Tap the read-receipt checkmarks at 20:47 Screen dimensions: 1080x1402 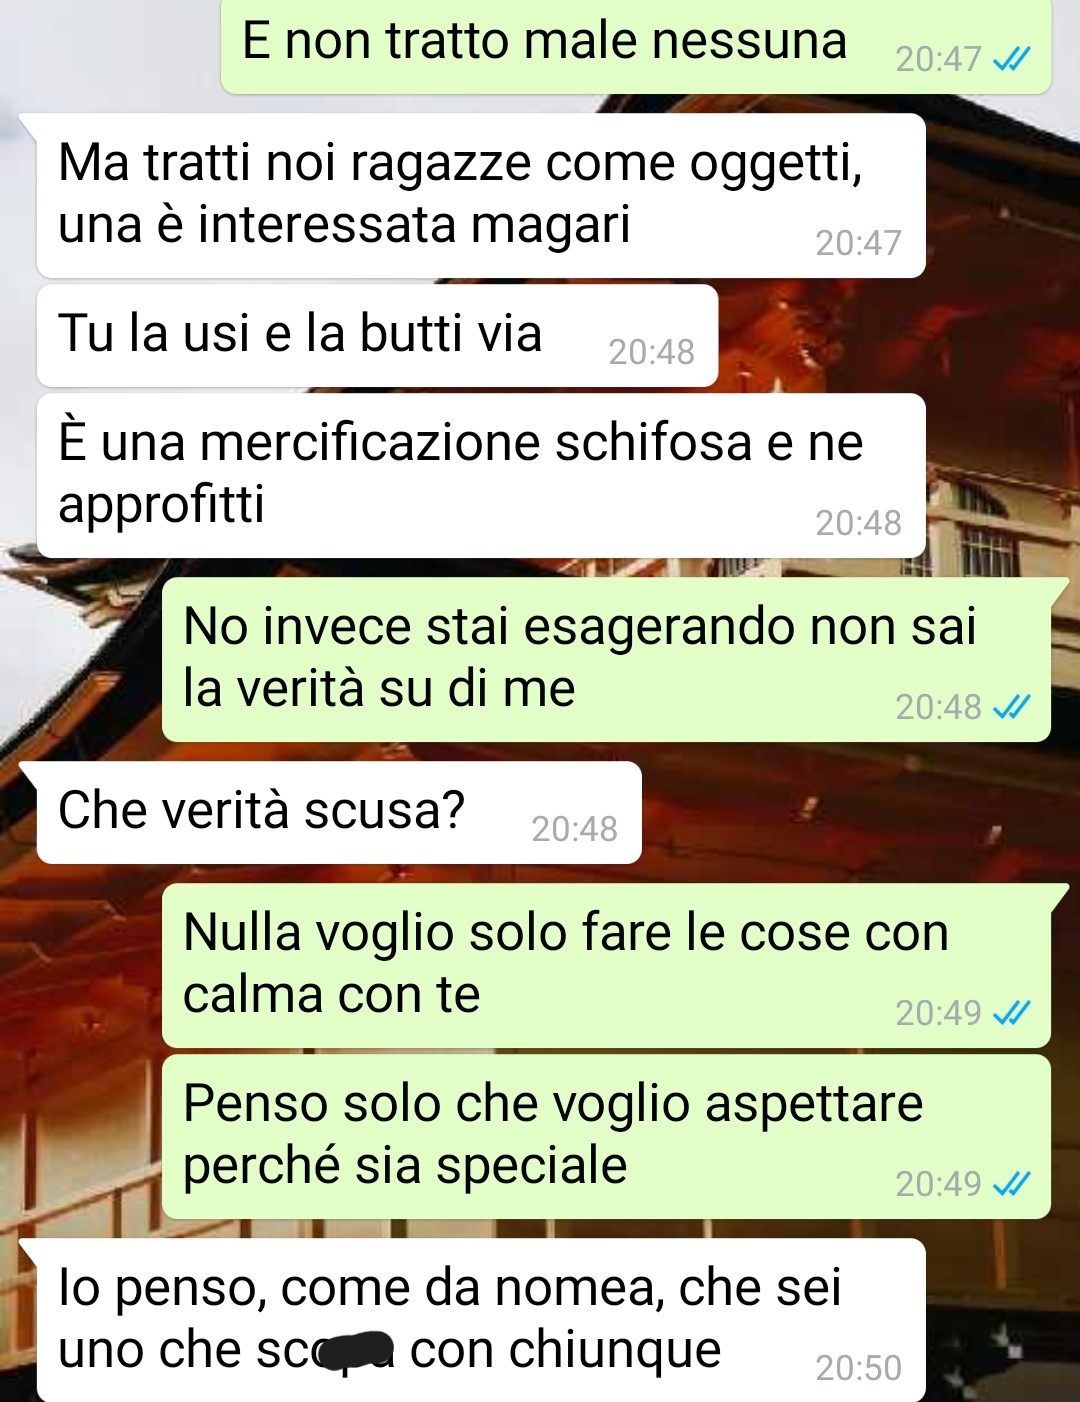tap(1010, 60)
